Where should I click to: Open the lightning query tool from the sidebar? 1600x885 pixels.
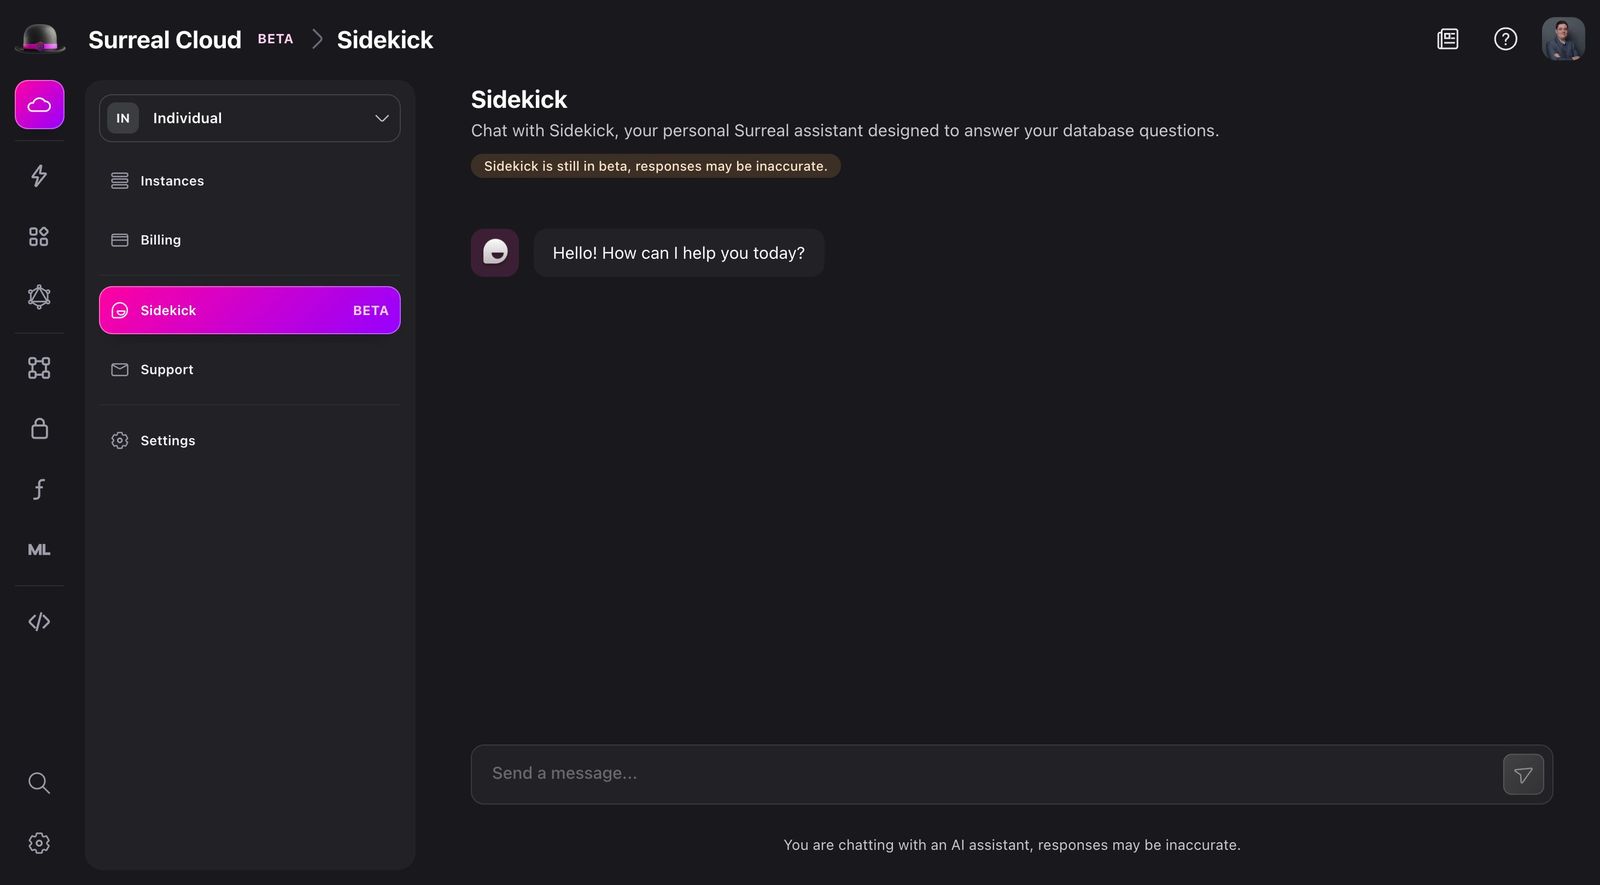pyautogui.click(x=39, y=176)
